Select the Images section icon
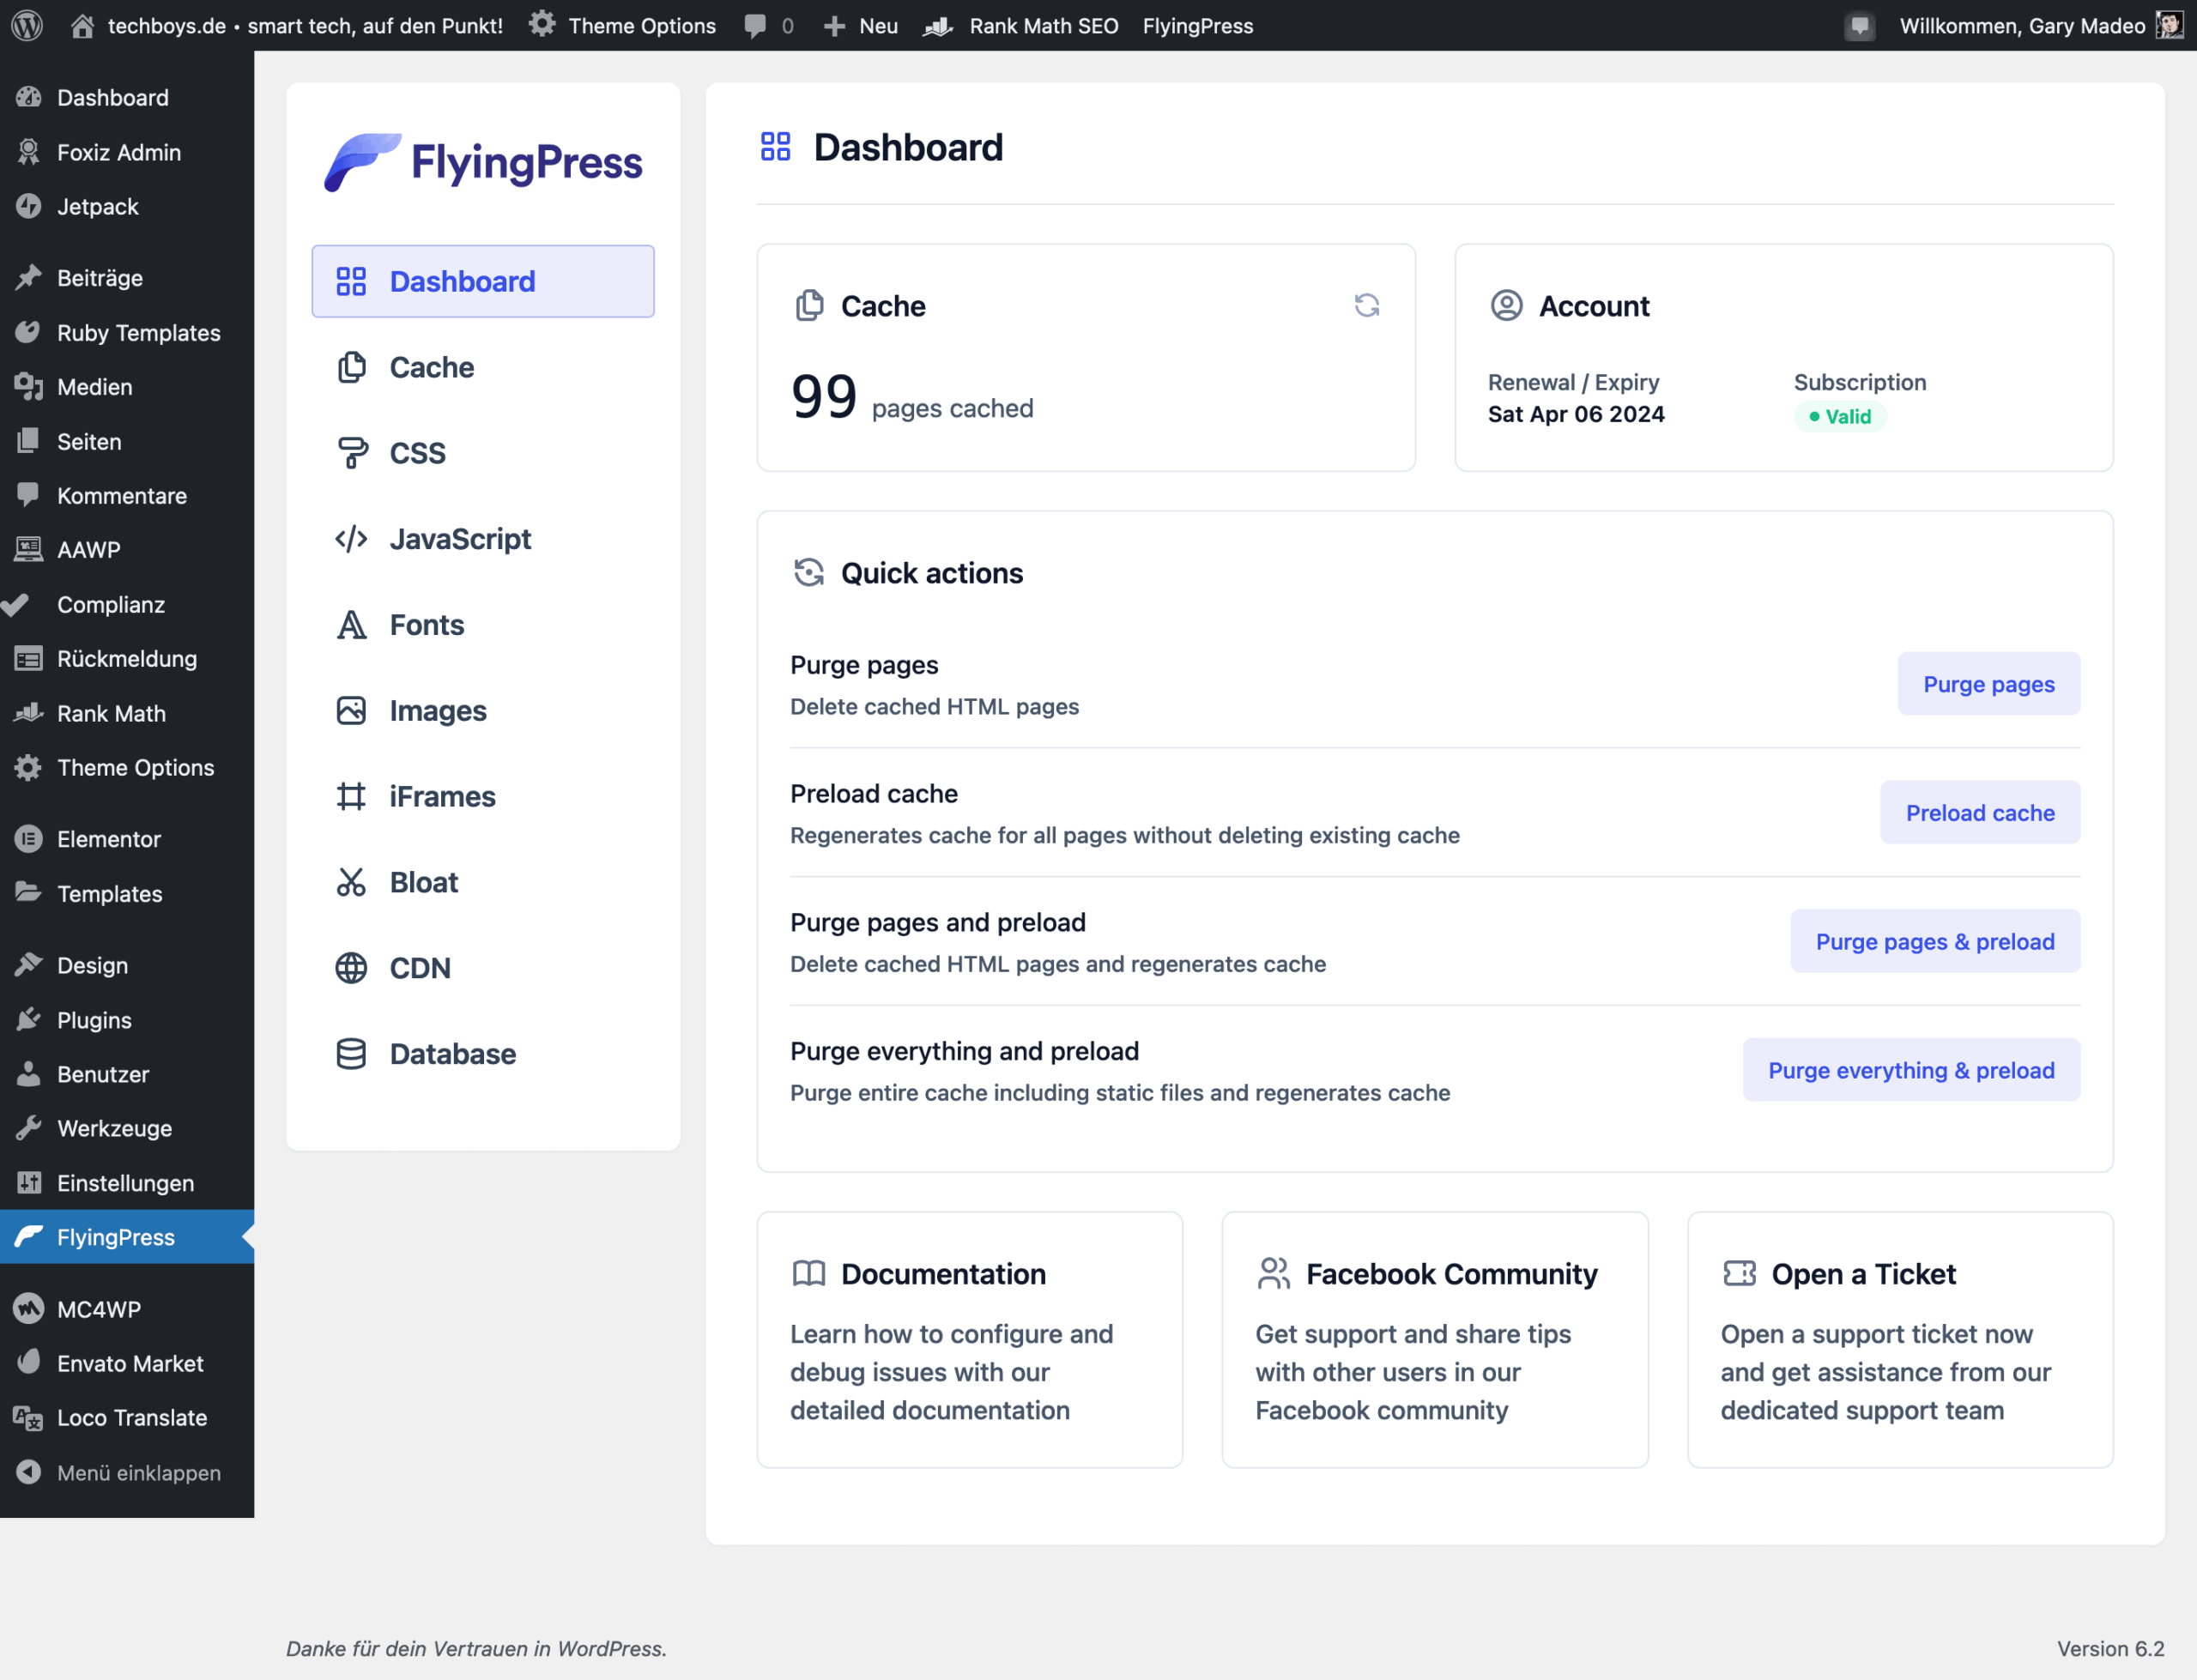The width and height of the screenshot is (2197, 1680). point(351,710)
